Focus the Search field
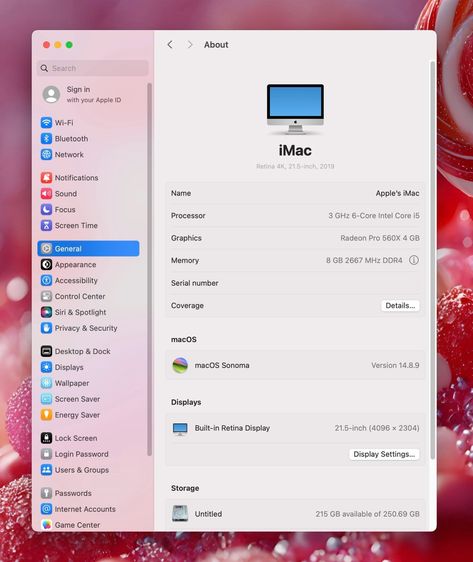473x562 pixels. [x=93, y=68]
